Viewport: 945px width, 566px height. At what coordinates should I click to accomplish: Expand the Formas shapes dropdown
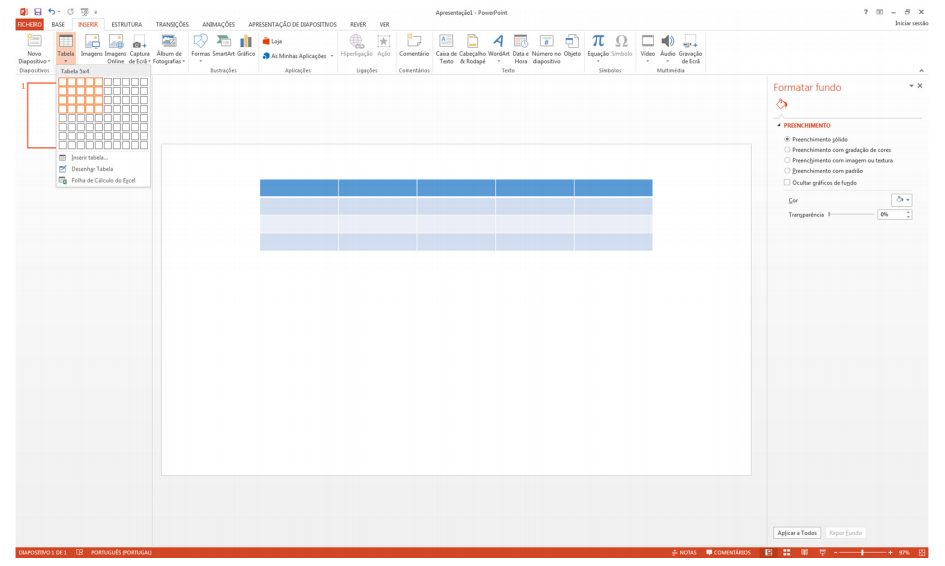pyautogui.click(x=201, y=61)
